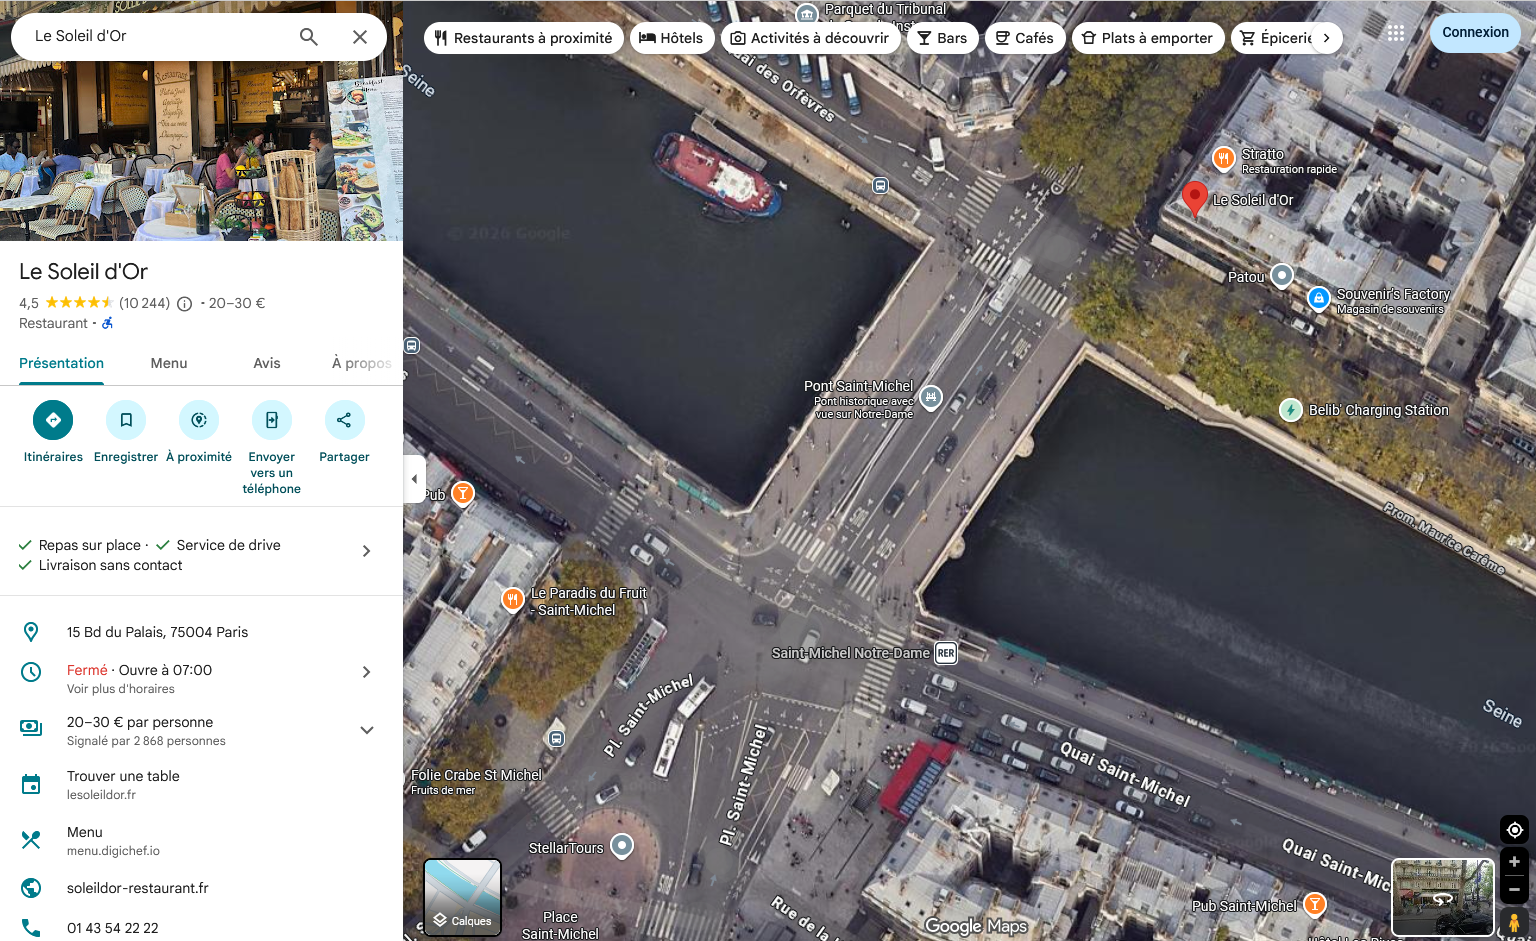
Task: Click the search magnifier icon
Action: click(309, 37)
